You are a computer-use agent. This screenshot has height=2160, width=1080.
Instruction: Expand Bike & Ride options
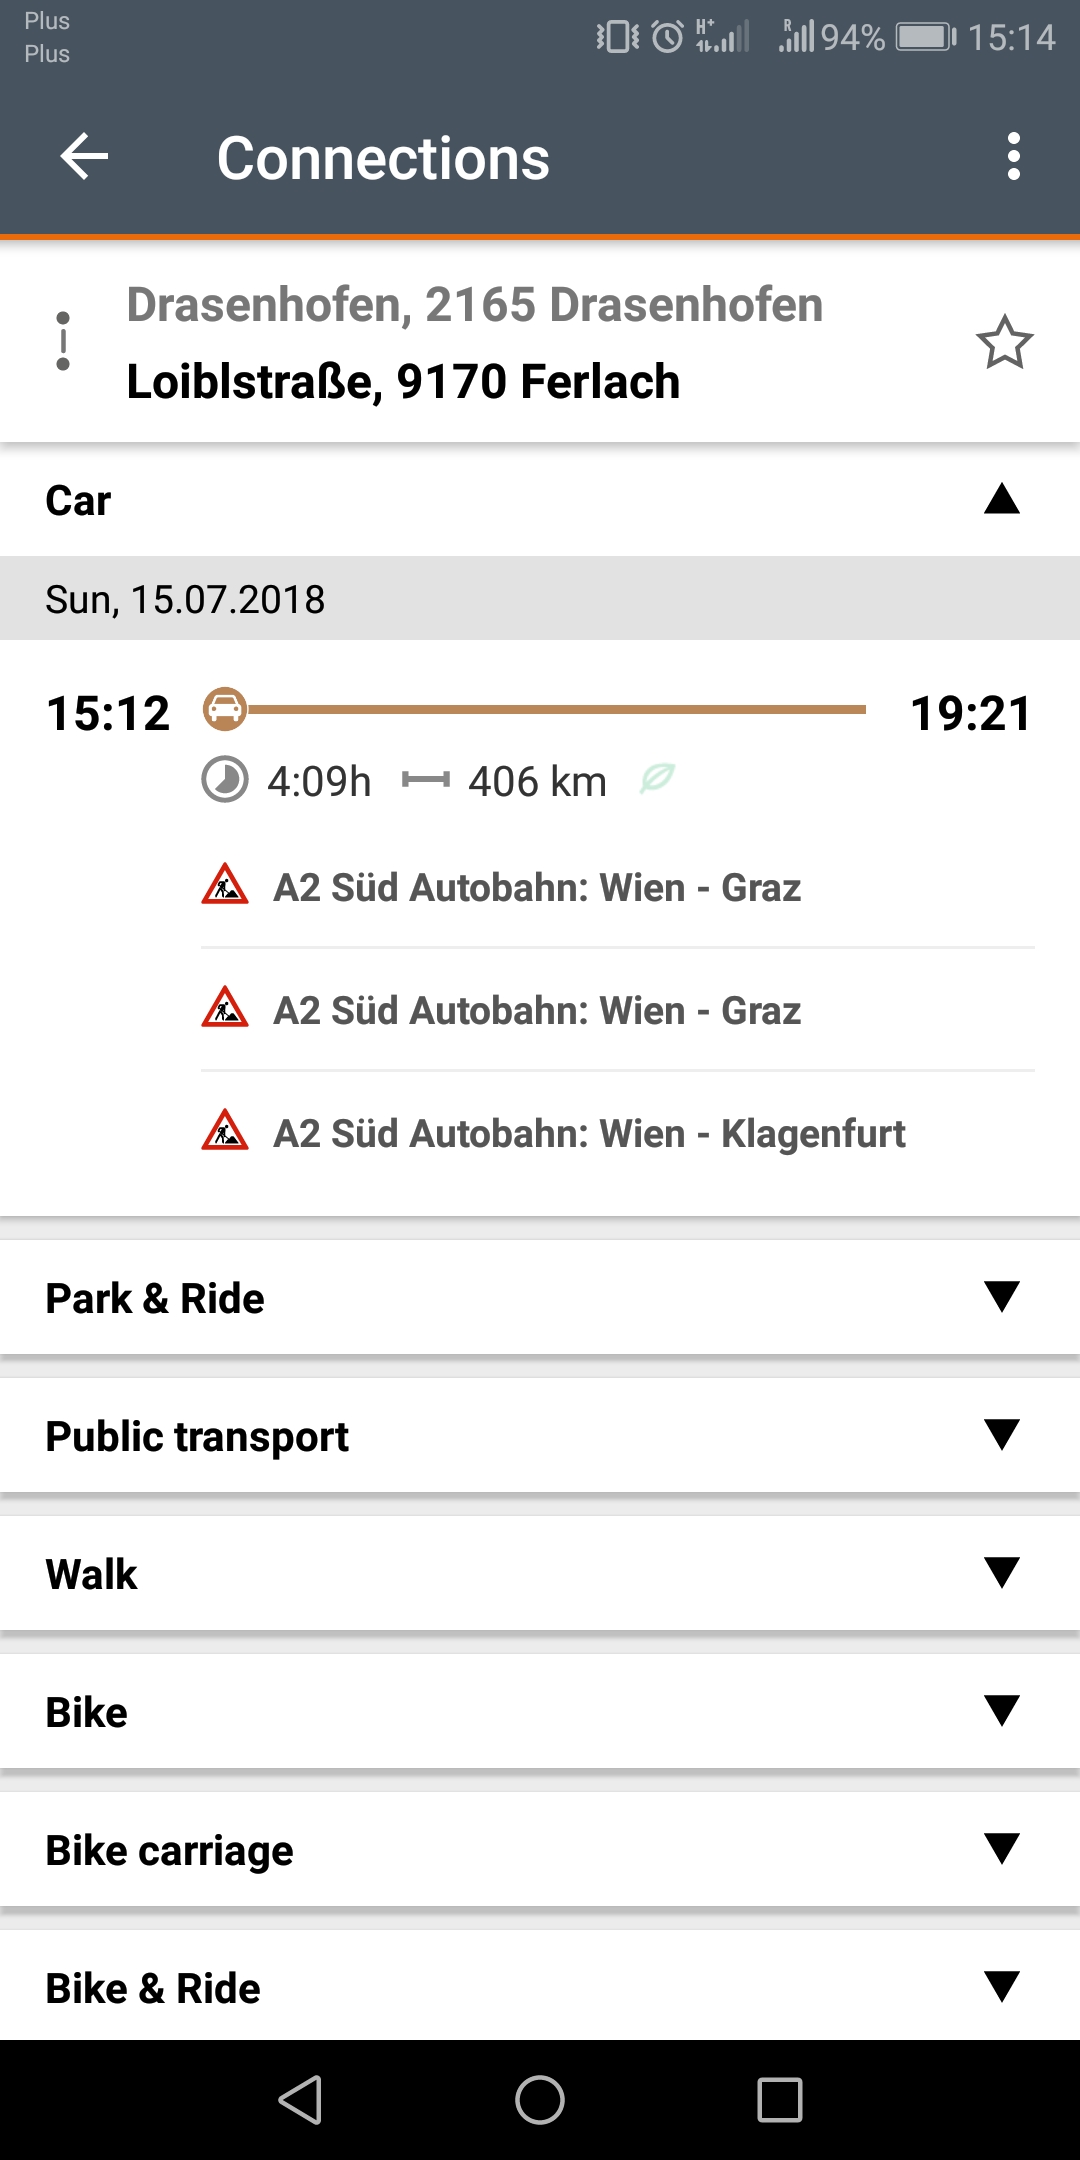point(1001,1987)
